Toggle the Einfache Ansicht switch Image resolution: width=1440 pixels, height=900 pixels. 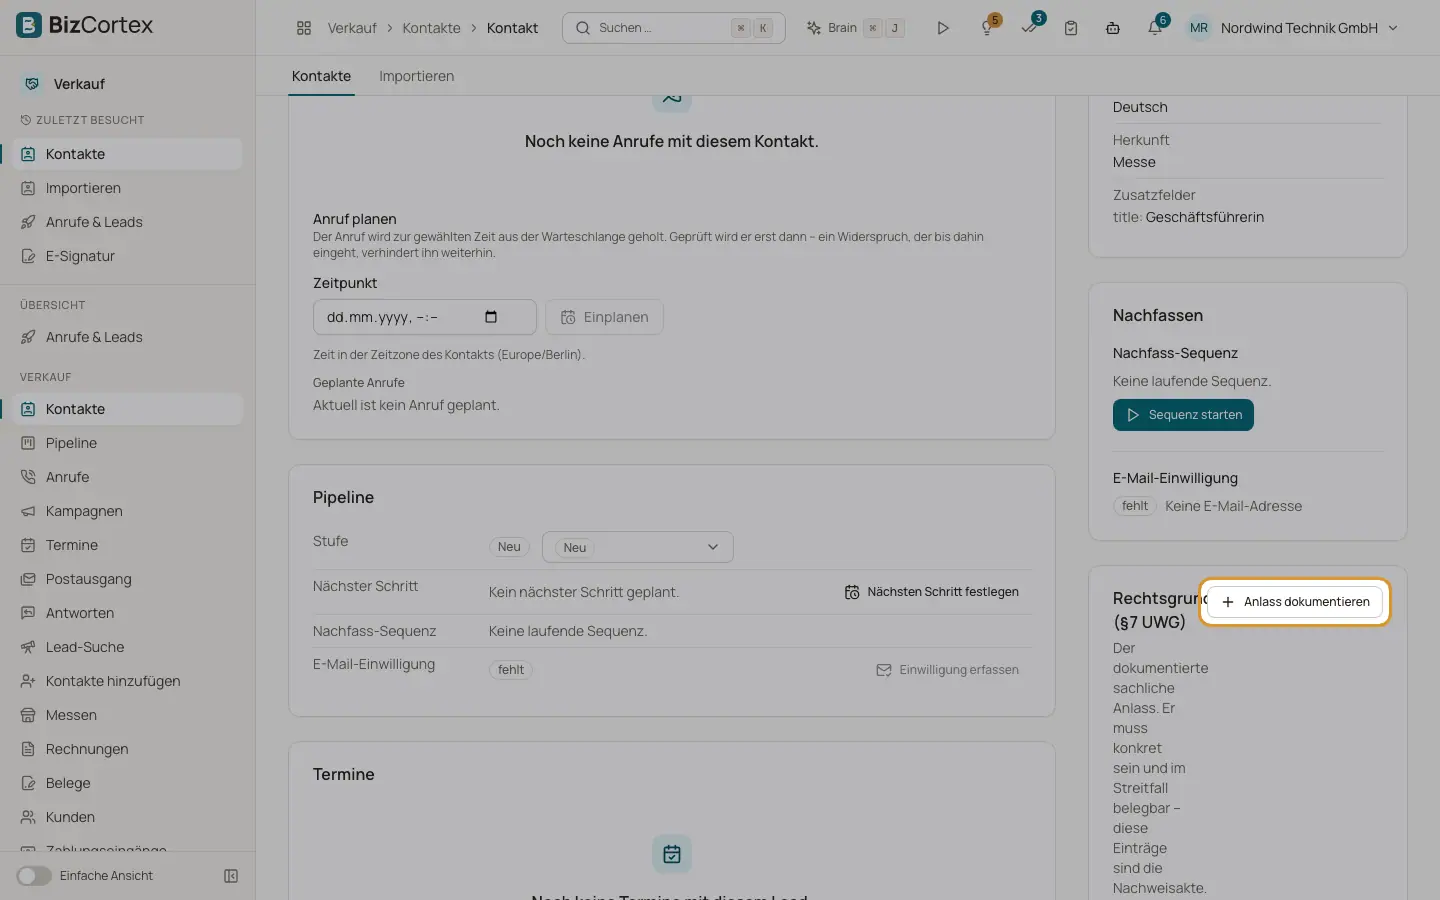[34, 876]
